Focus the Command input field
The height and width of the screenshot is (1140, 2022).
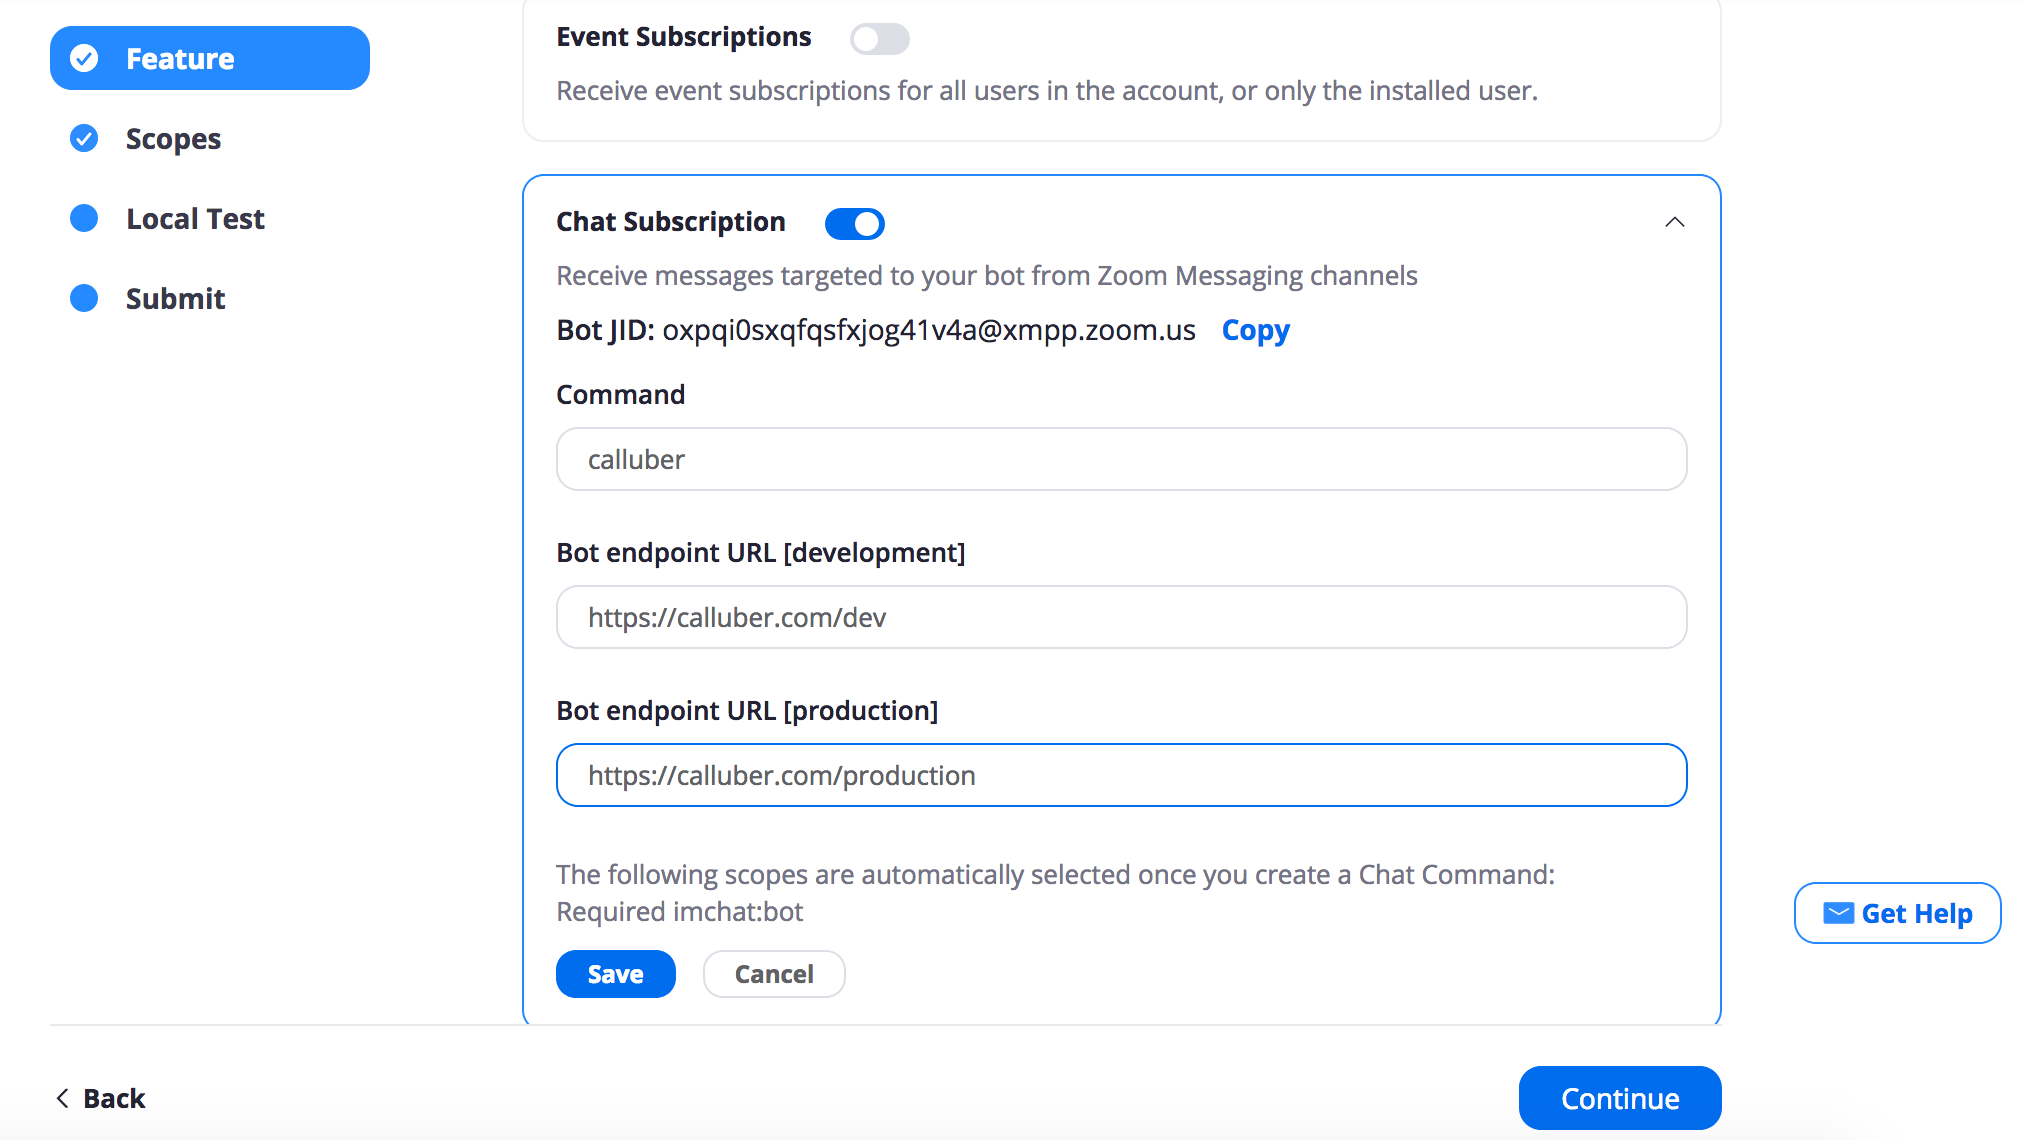click(x=1122, y=459)
